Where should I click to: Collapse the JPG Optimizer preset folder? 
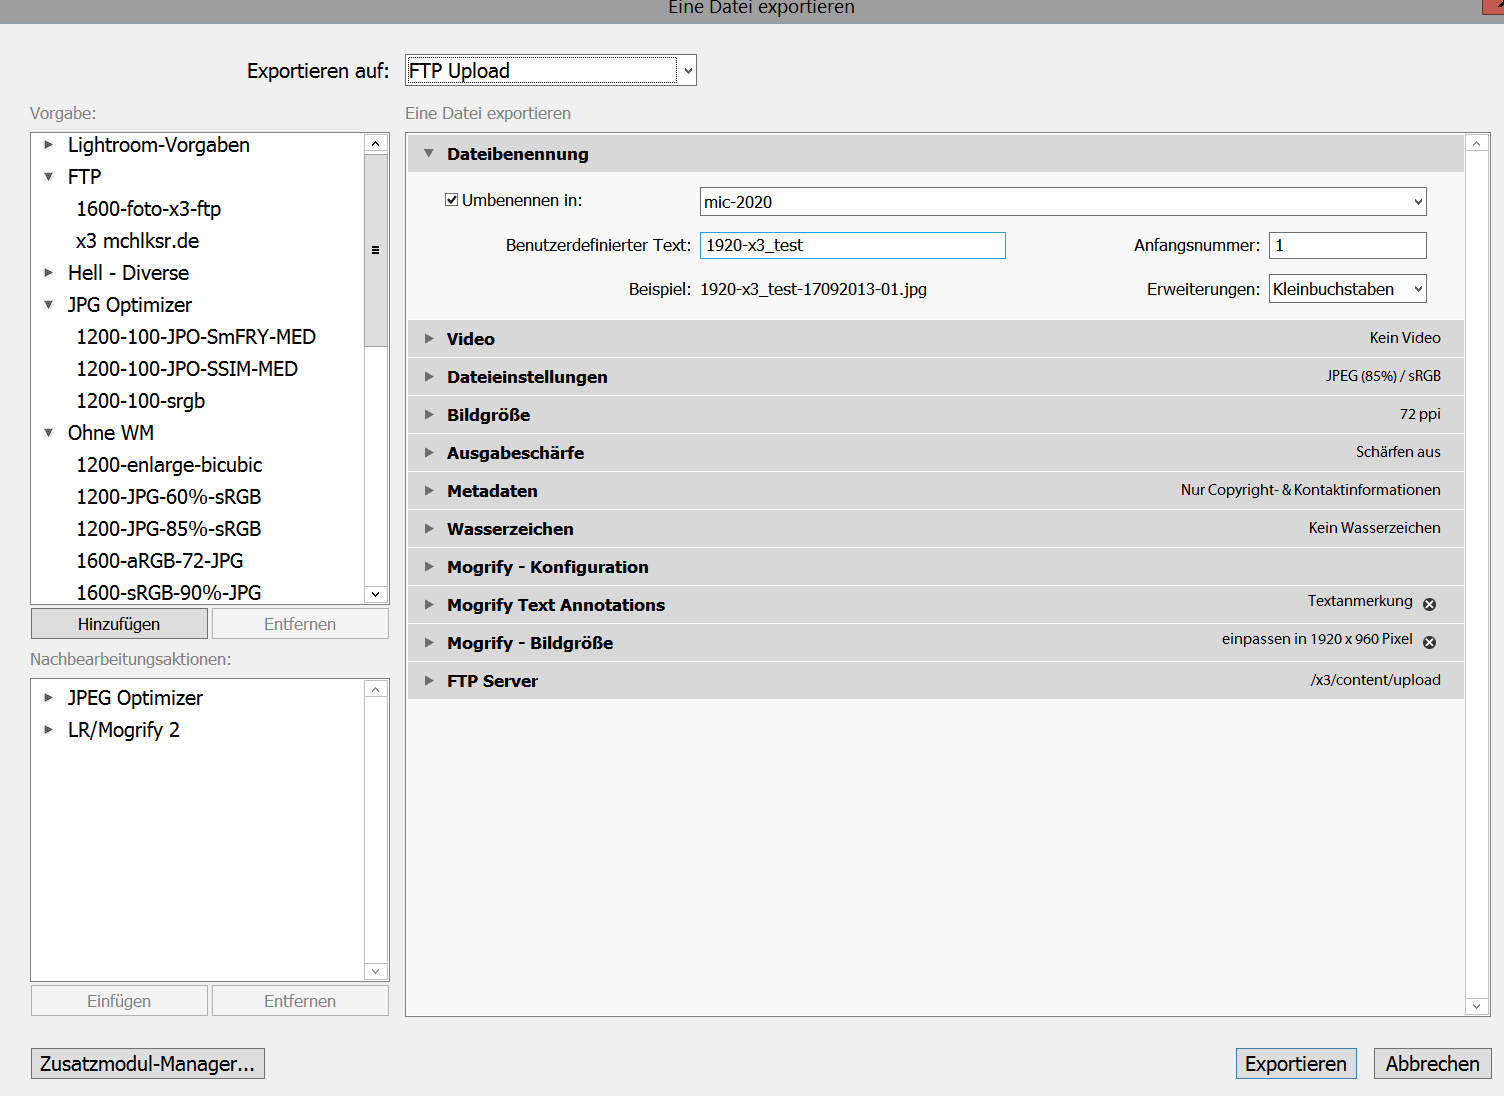click(48, 305)
